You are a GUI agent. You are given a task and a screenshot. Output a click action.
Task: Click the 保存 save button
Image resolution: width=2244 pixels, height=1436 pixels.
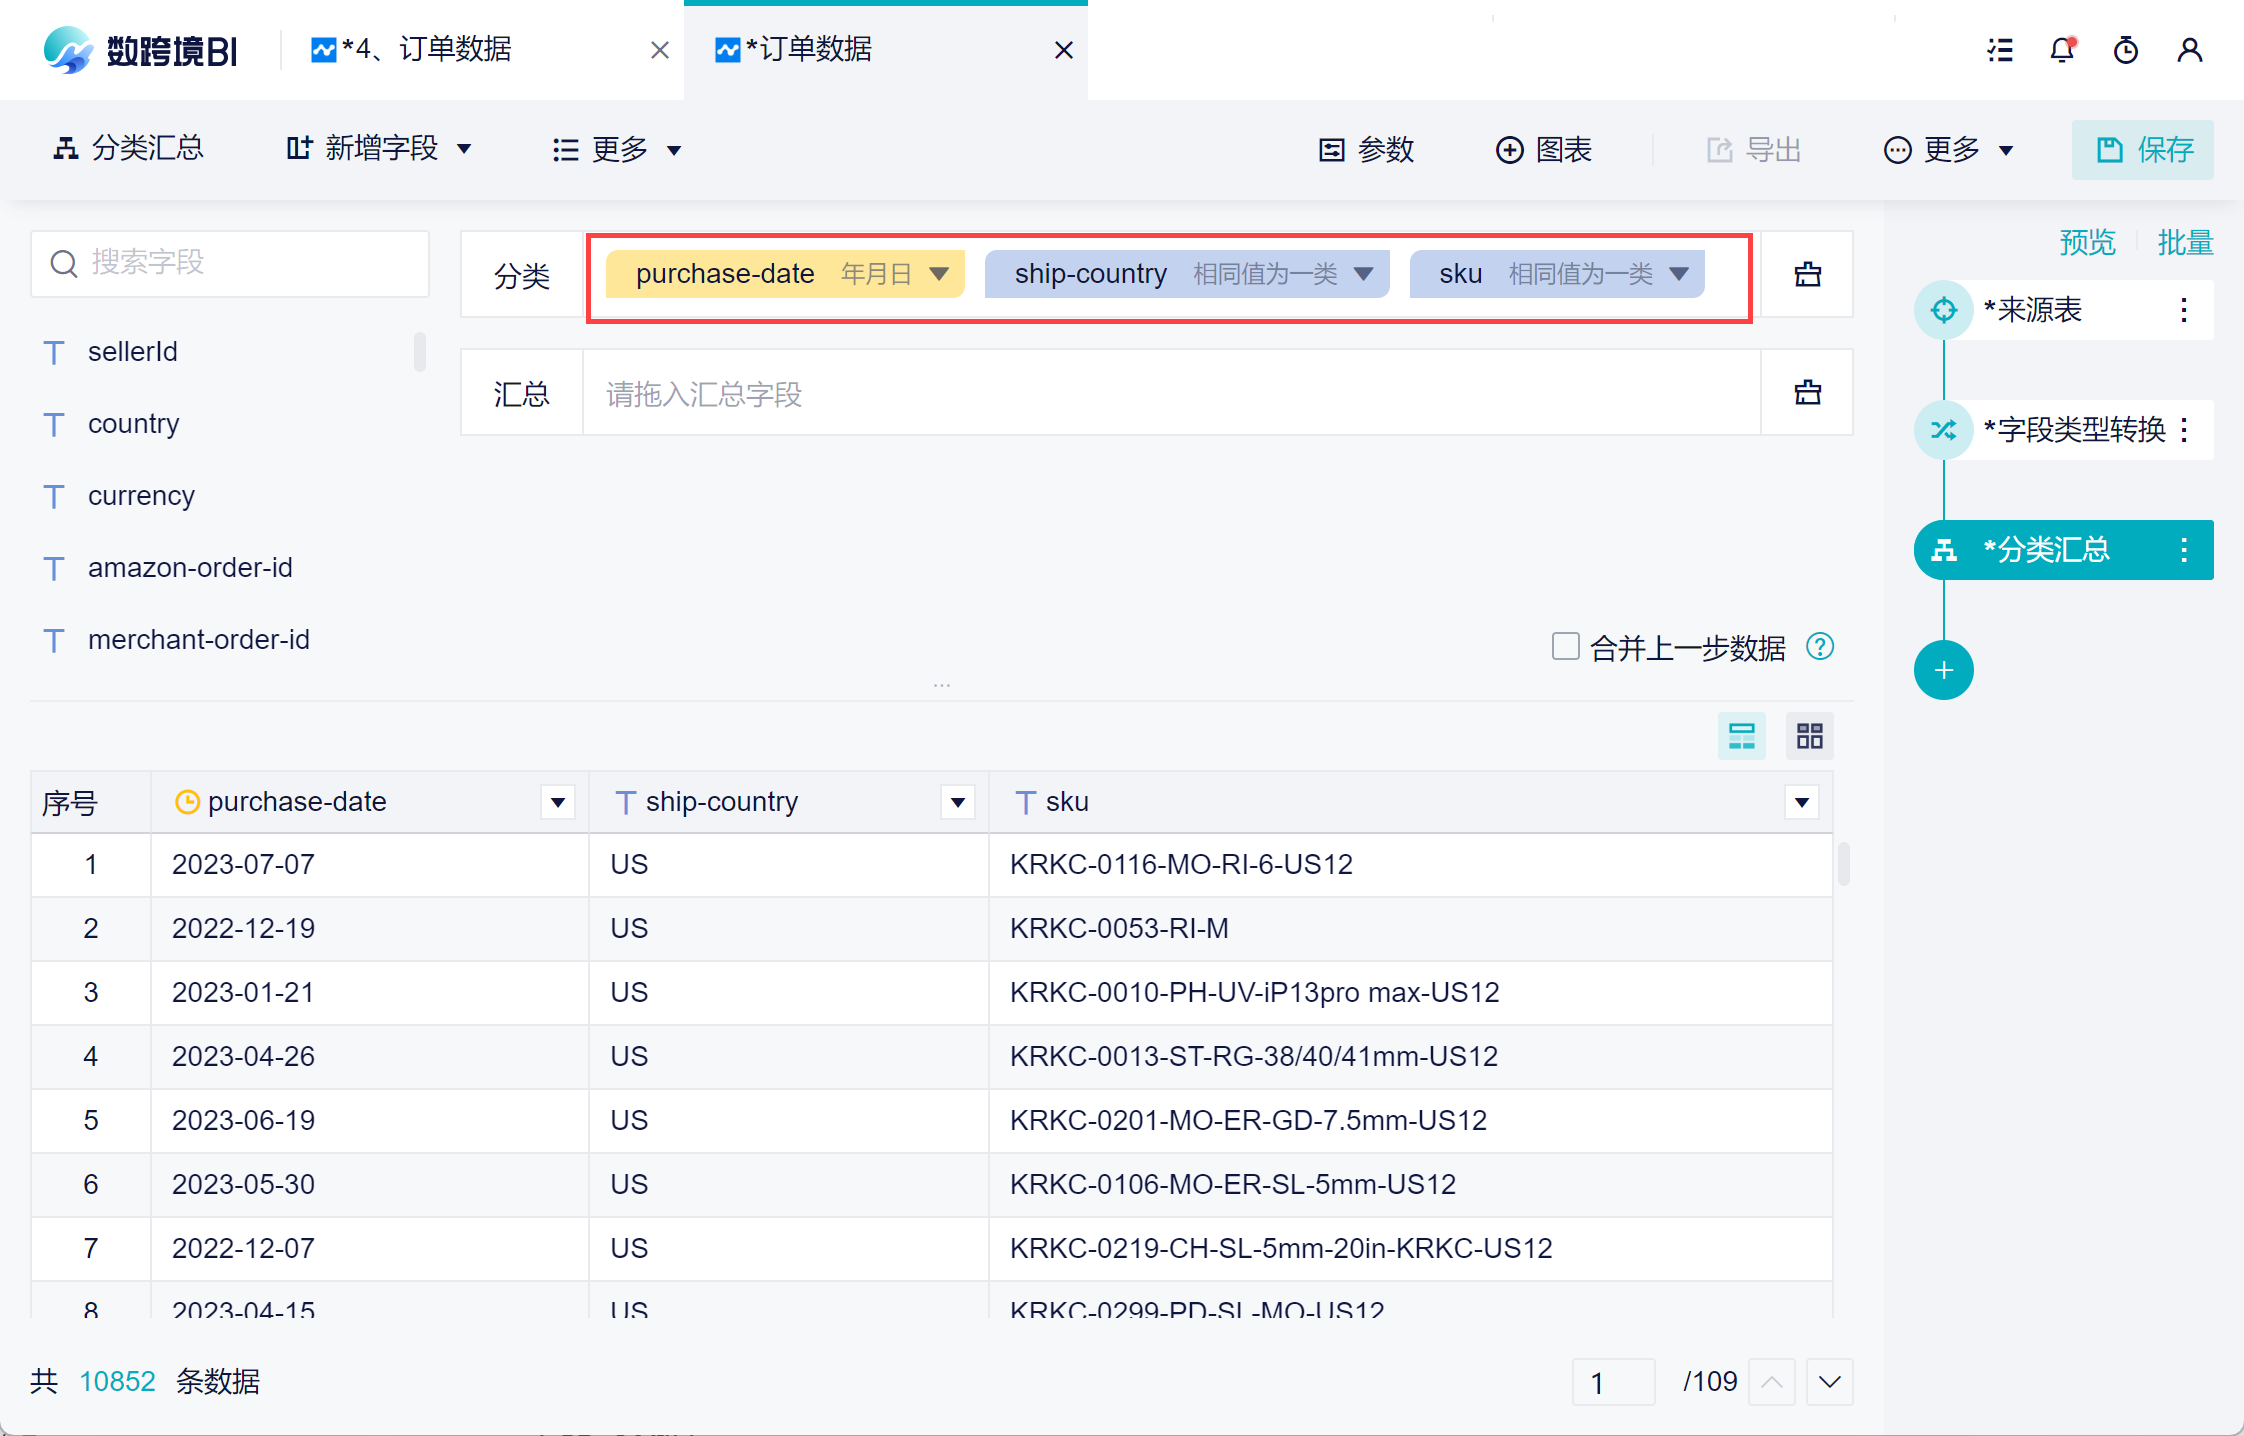coord(2142,150)
